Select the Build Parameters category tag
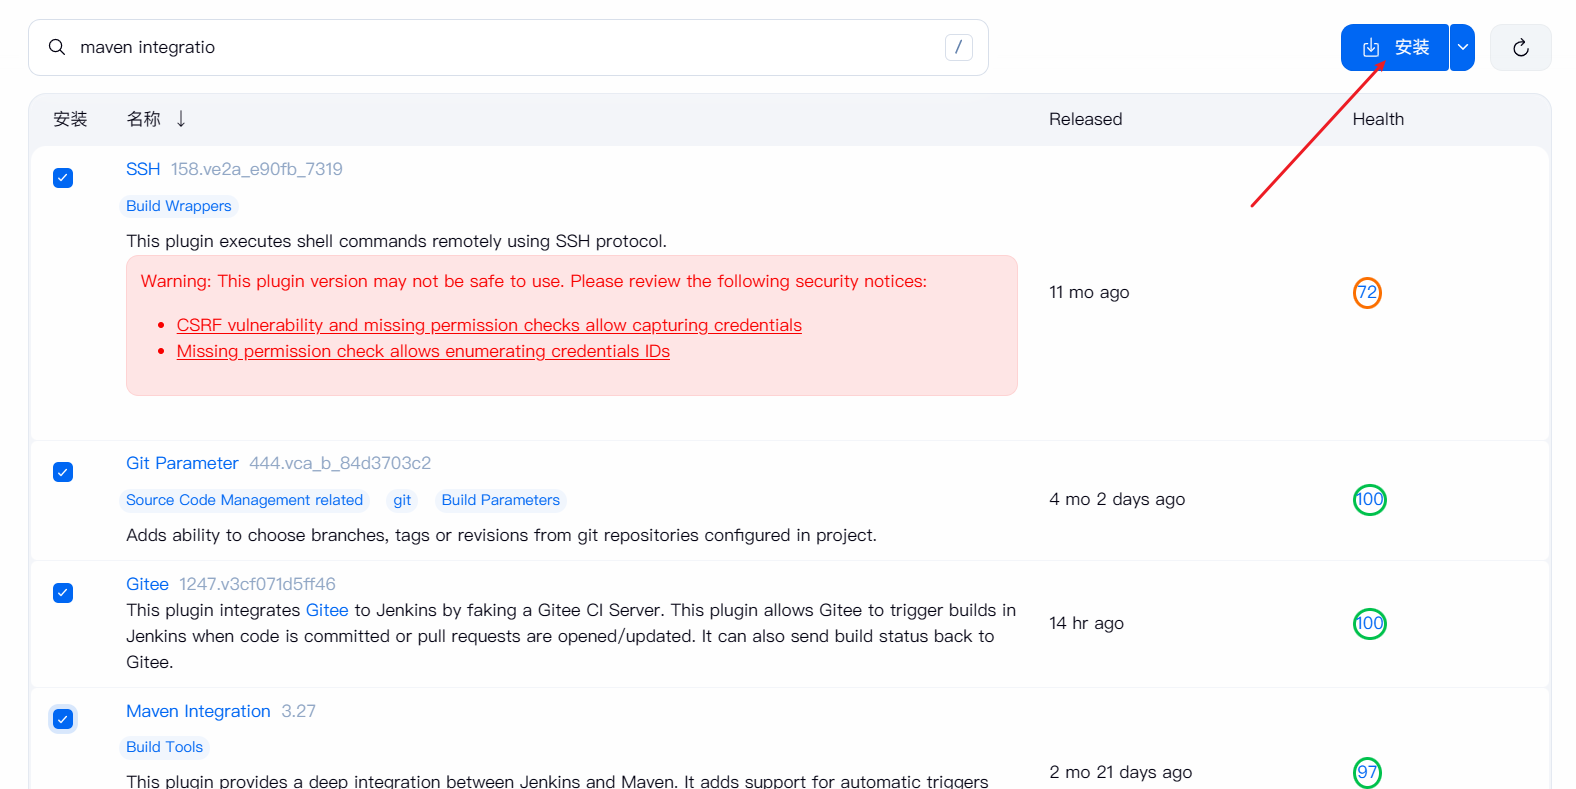Image resolution: width=1576 pixels, height=789 pixels. [x=500, y=500]
